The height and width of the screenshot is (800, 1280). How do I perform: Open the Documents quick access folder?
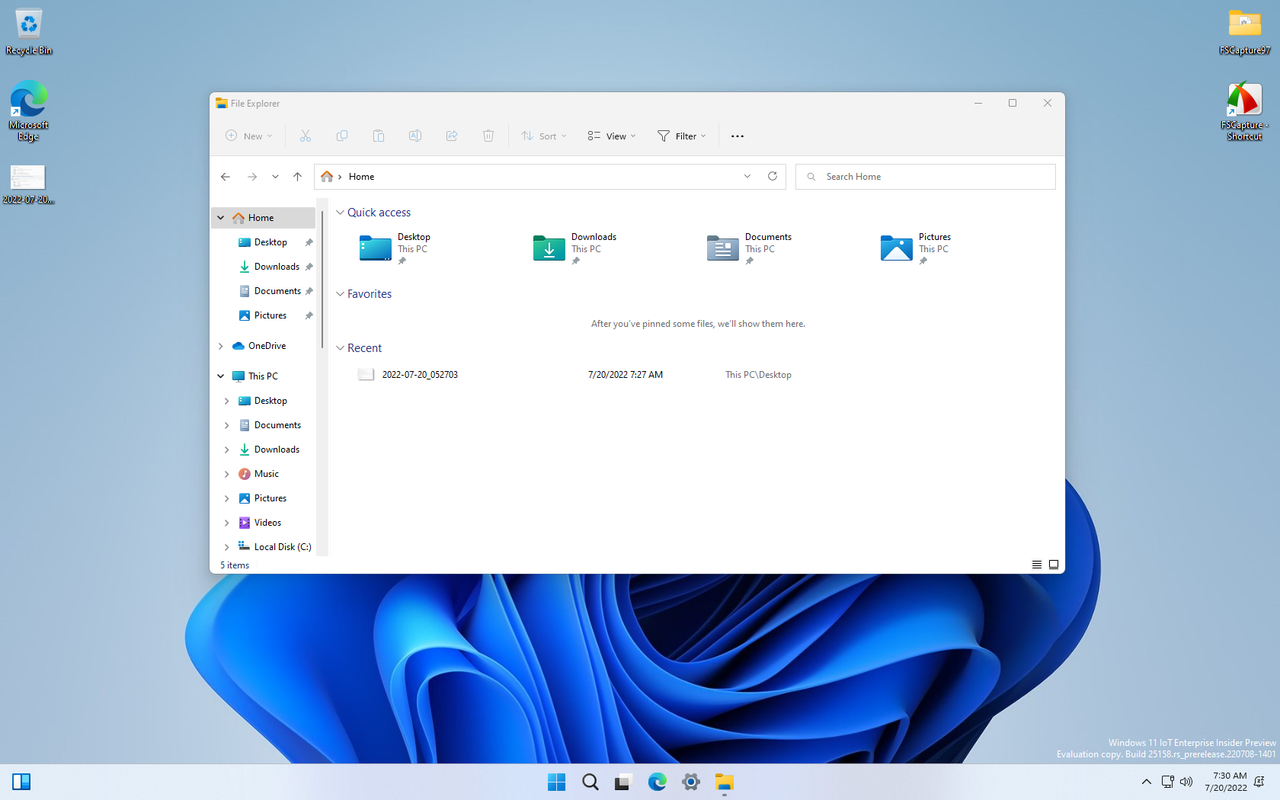tap(749, 247)
